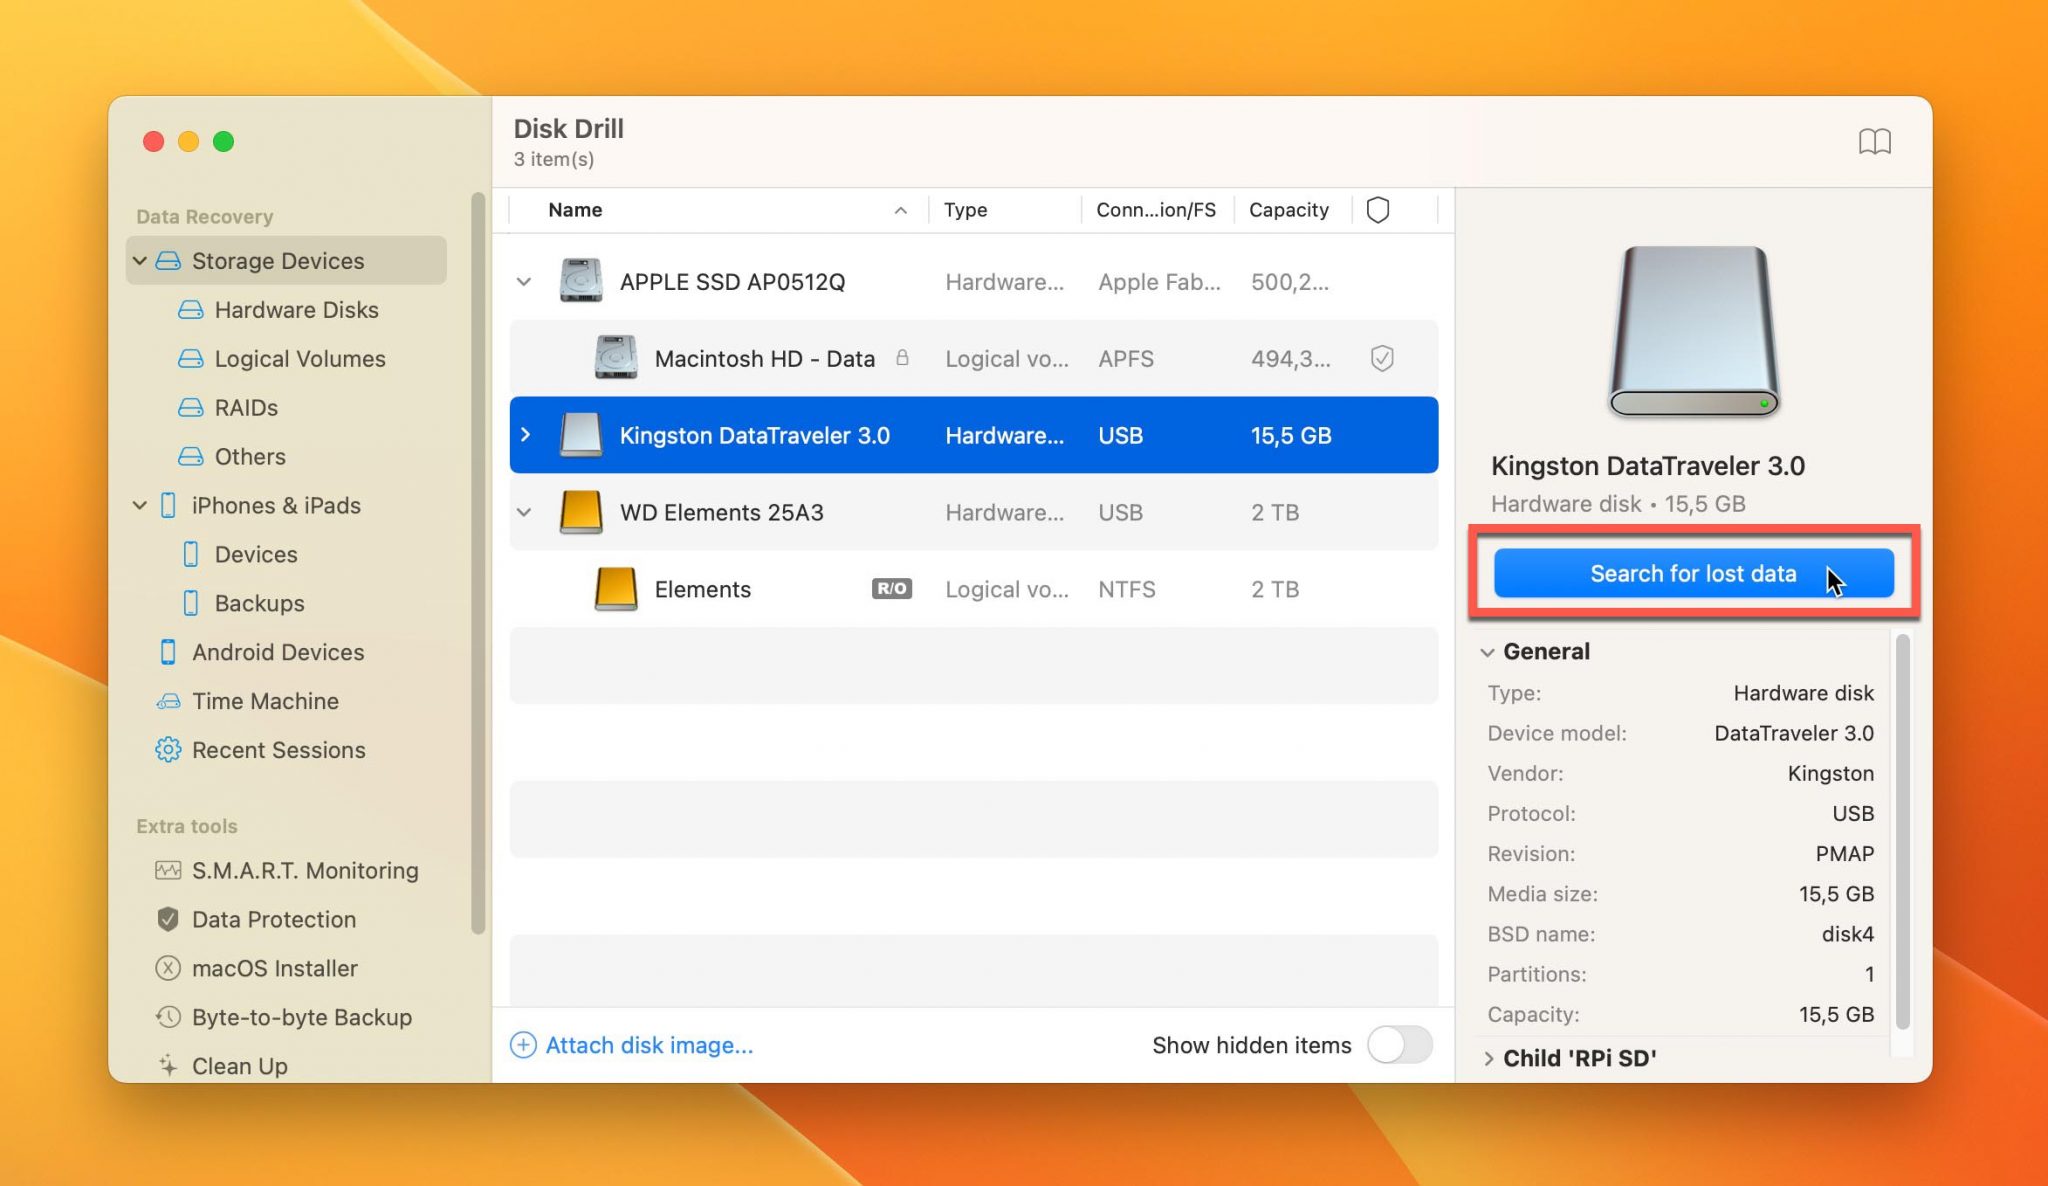Collapse the APPLE SSD AP0512Q disk row

[x=524, y=281]
